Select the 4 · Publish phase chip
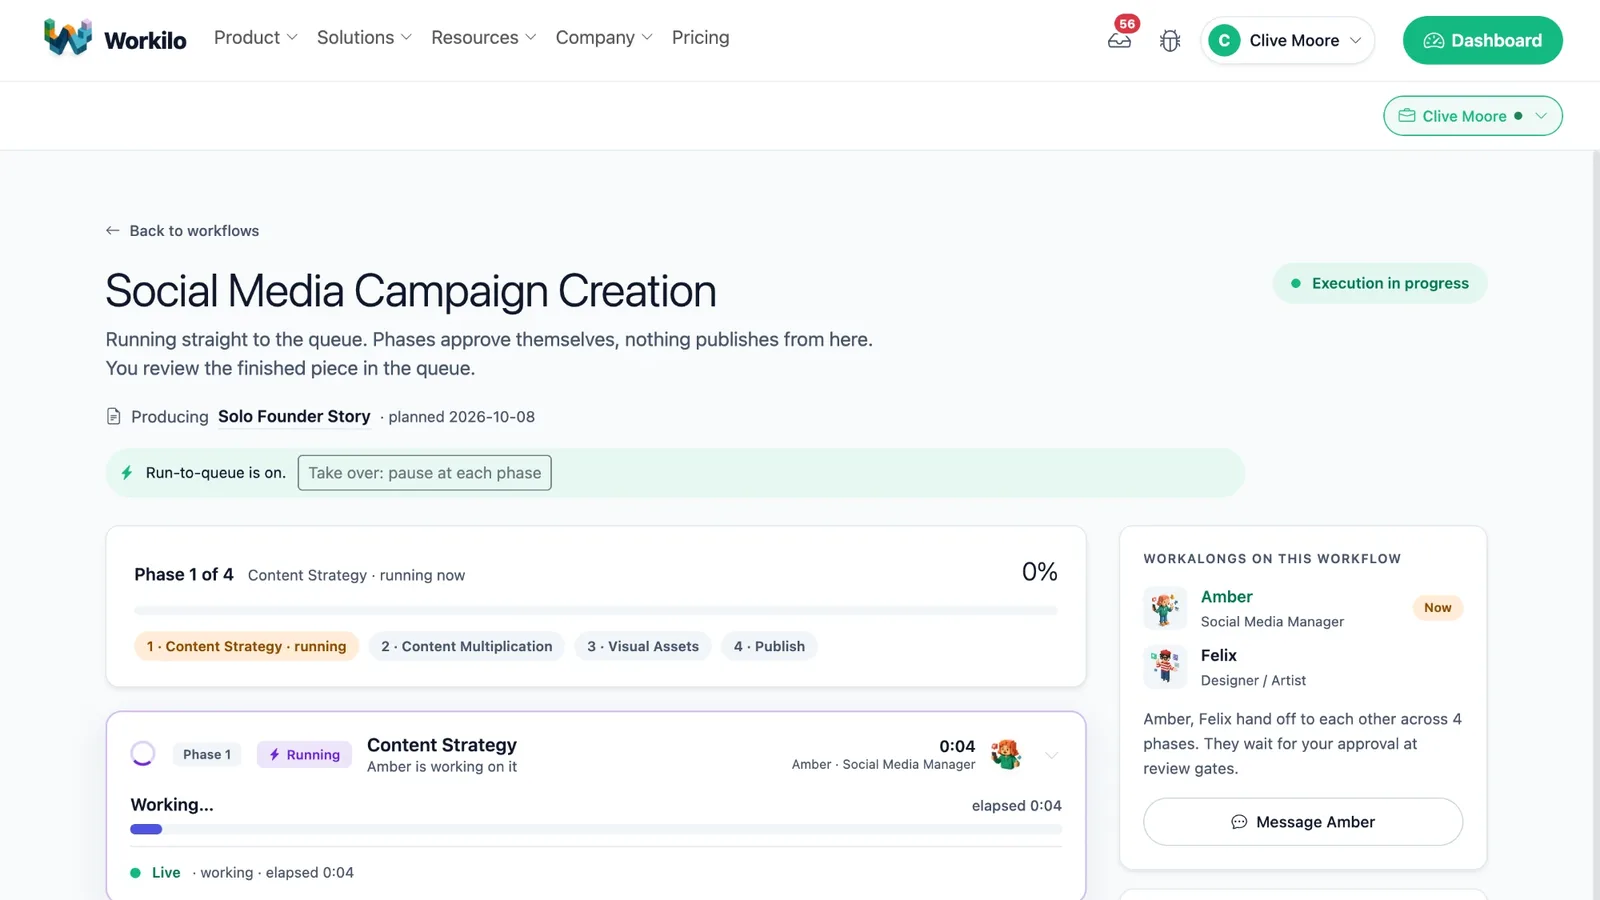Viewport: 1600px width, 900px height. tap(769, 647)
